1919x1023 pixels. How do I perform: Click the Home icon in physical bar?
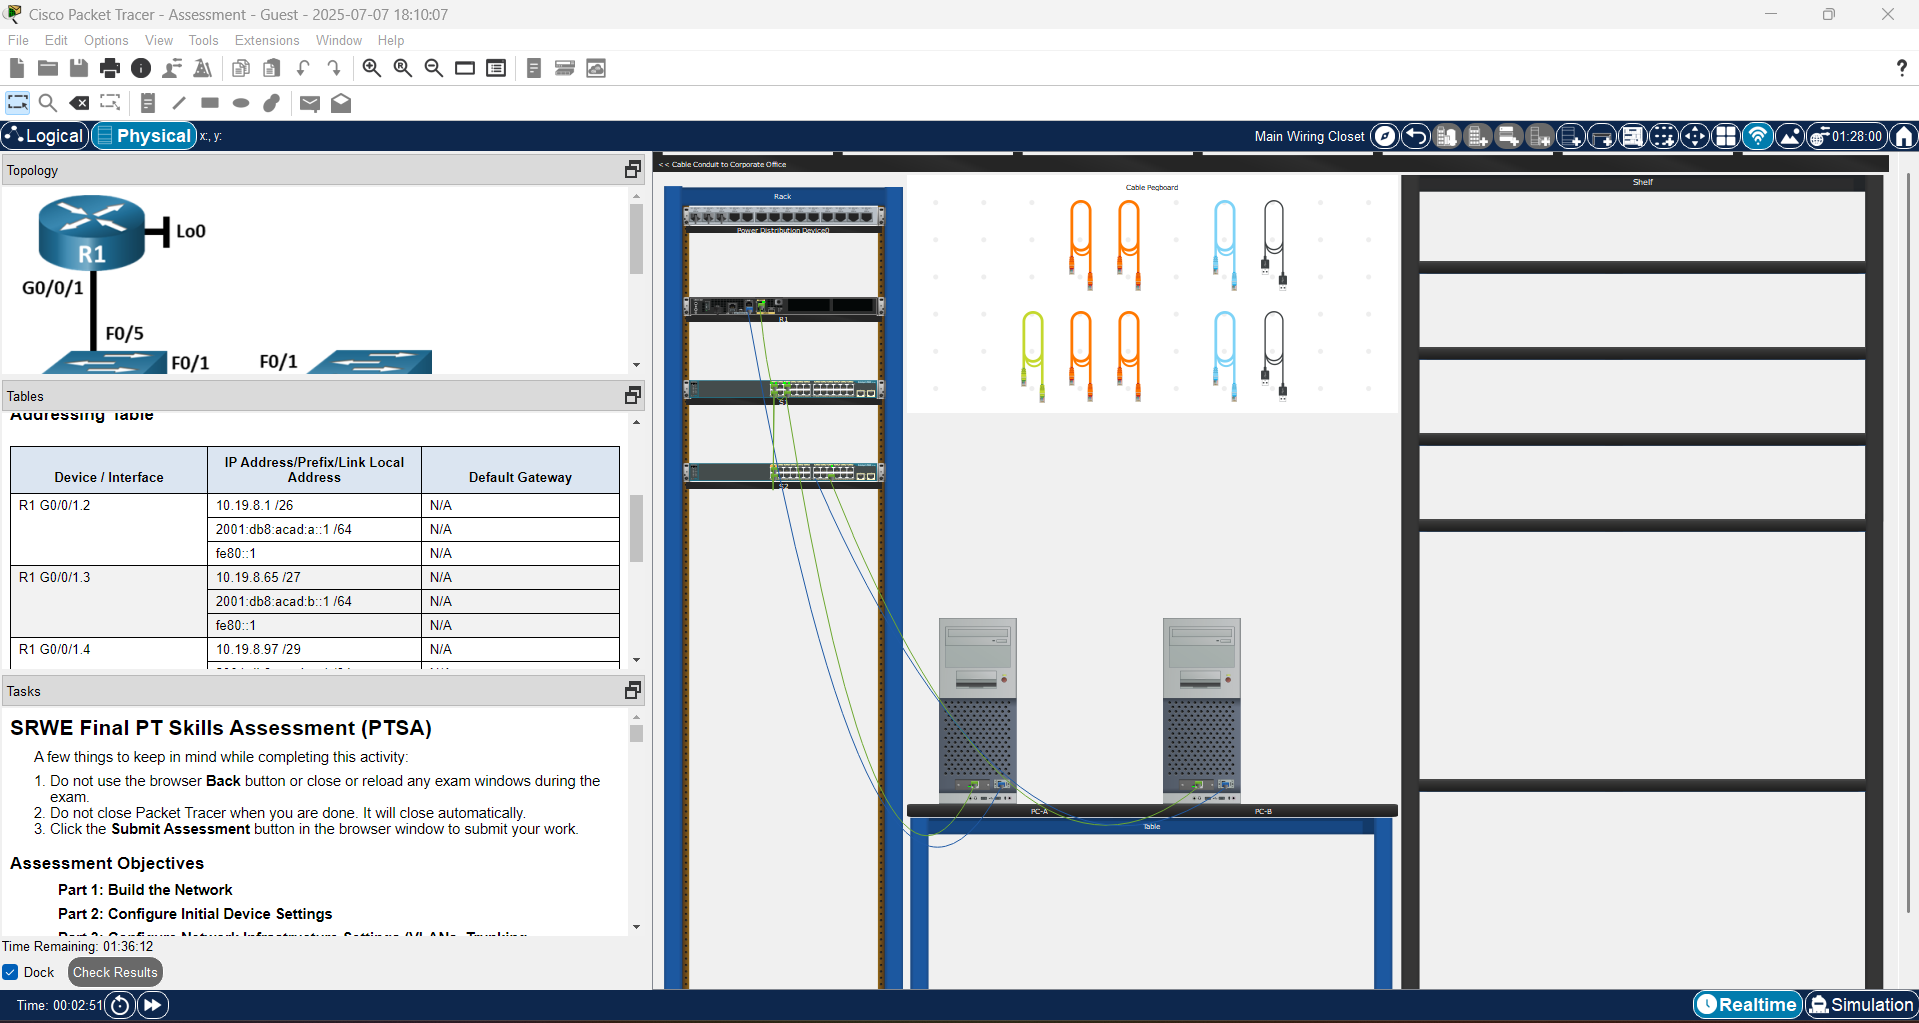(x=1904, y=136)
